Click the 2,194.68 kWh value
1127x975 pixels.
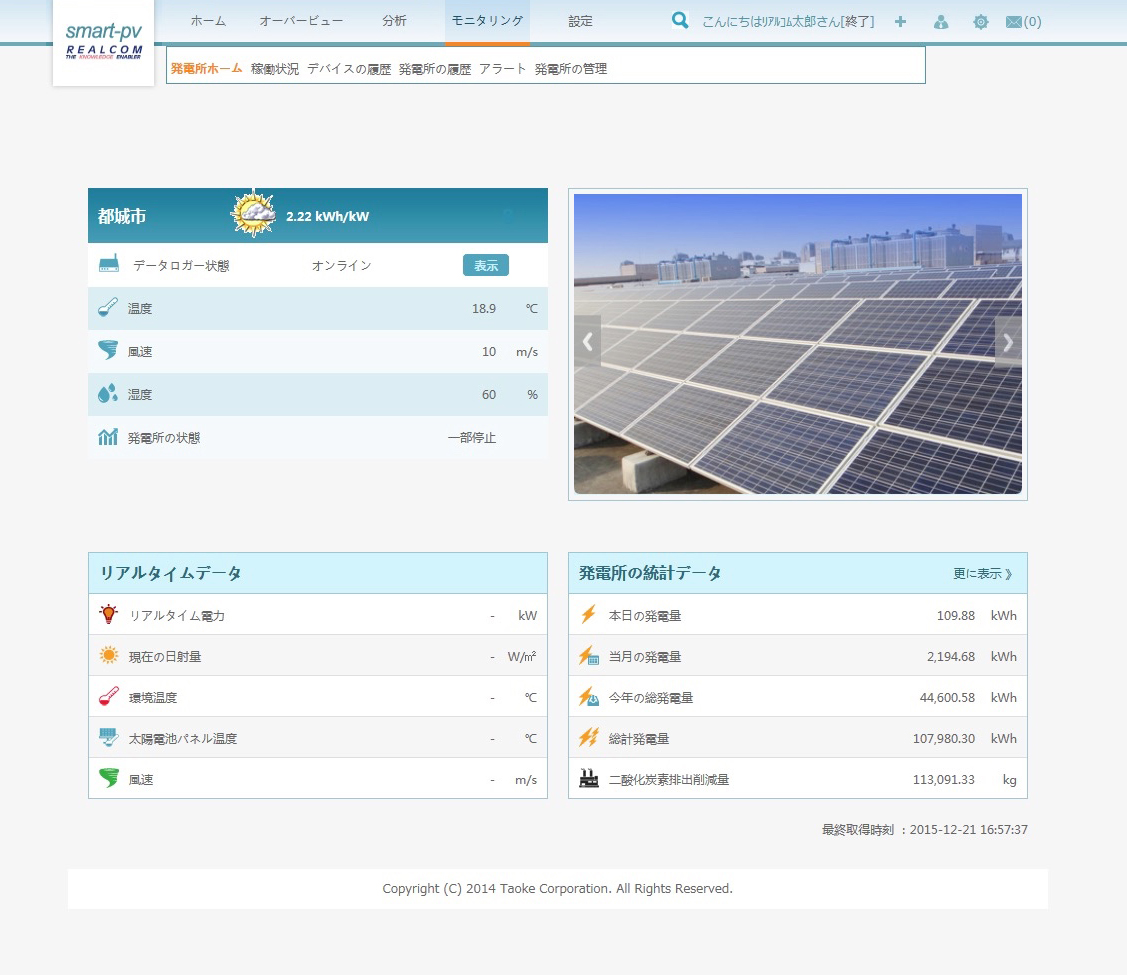tap(951, 657)
